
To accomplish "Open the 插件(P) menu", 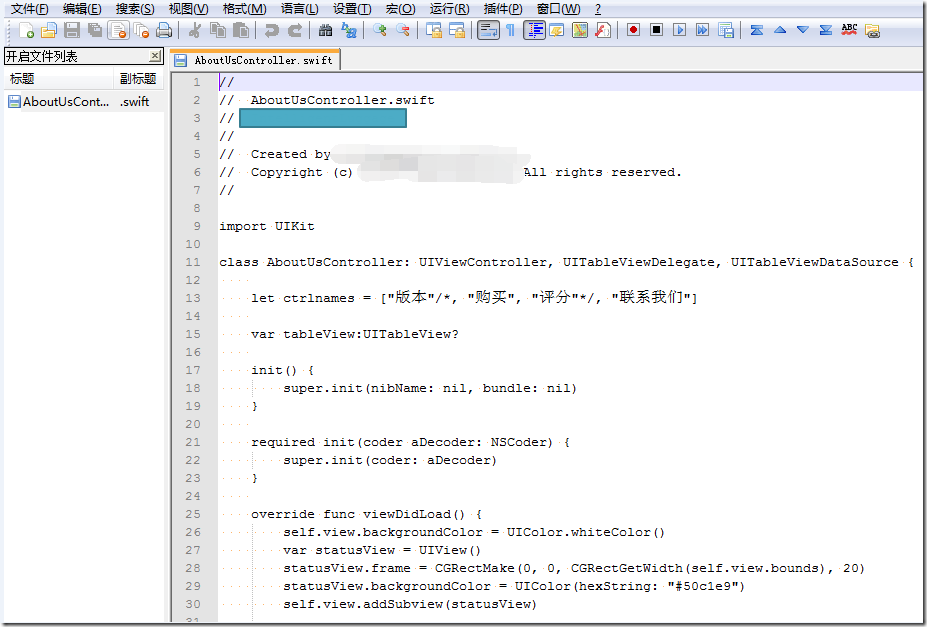I will [503, 9].
